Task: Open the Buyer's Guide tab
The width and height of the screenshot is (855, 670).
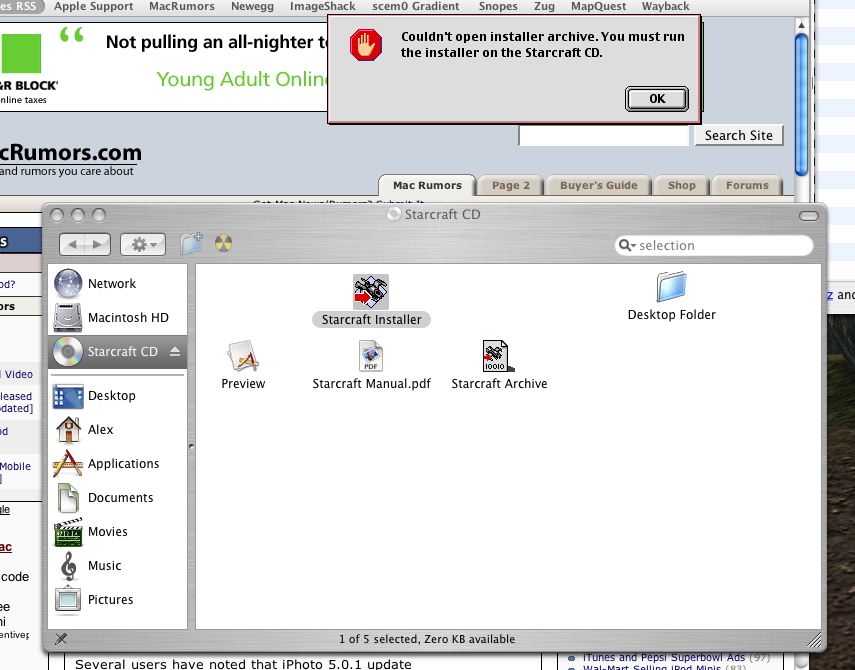Action: [x=599, y=185]
